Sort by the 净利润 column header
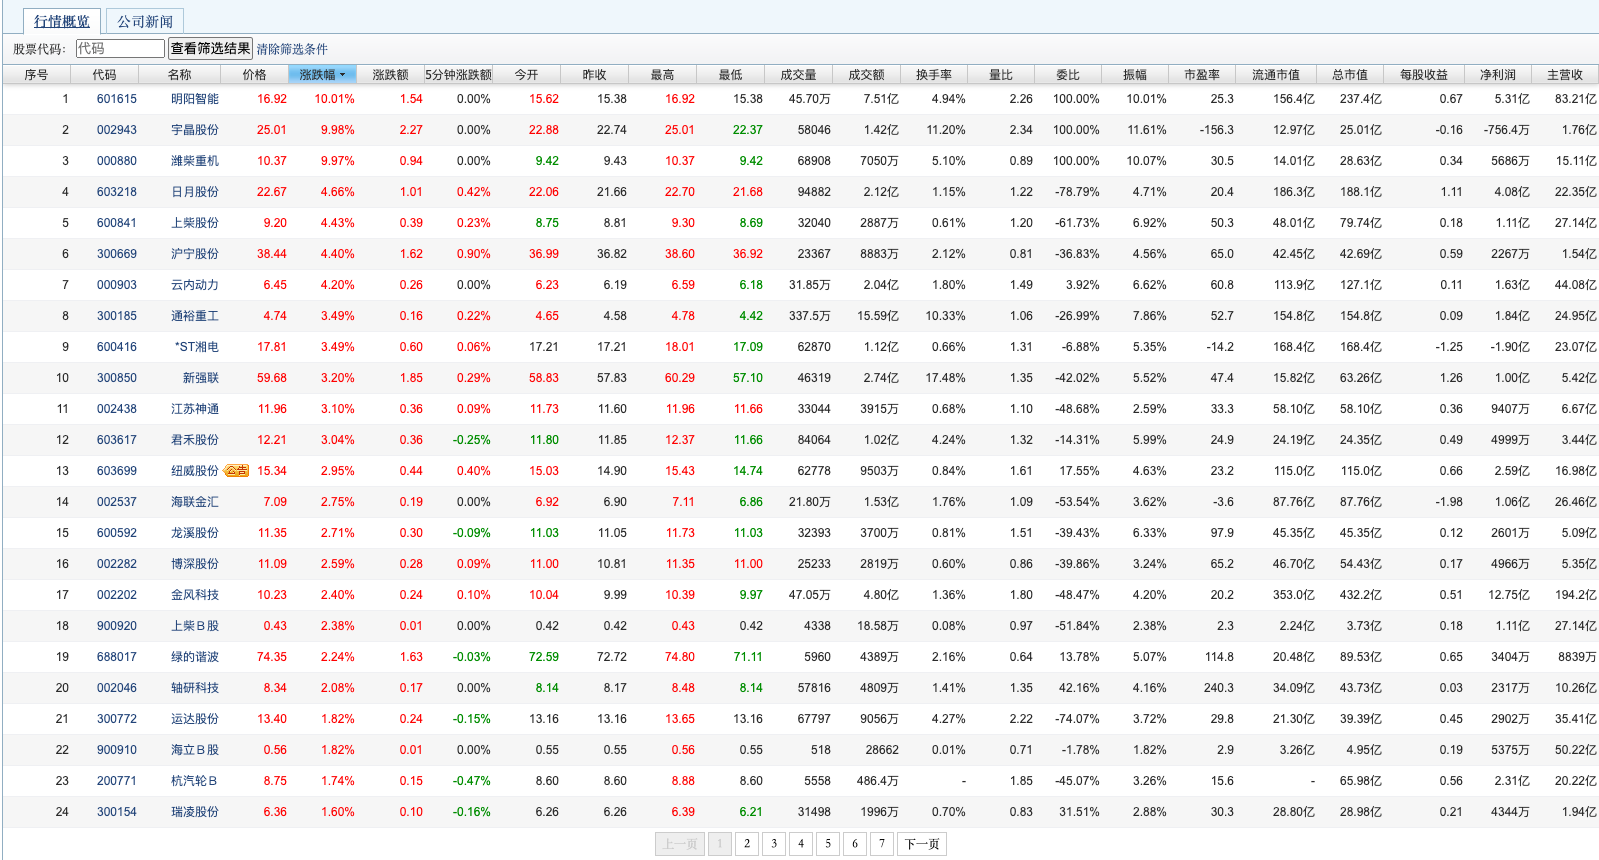This screenshot has height=860, width=1599. point(1498,75)
